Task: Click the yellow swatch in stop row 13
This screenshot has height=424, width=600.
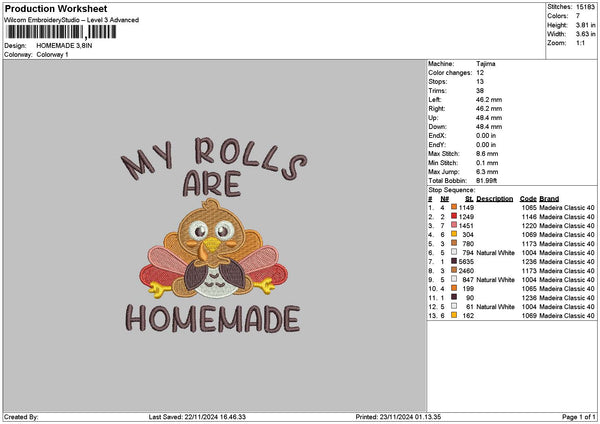Action: [454, 315]
